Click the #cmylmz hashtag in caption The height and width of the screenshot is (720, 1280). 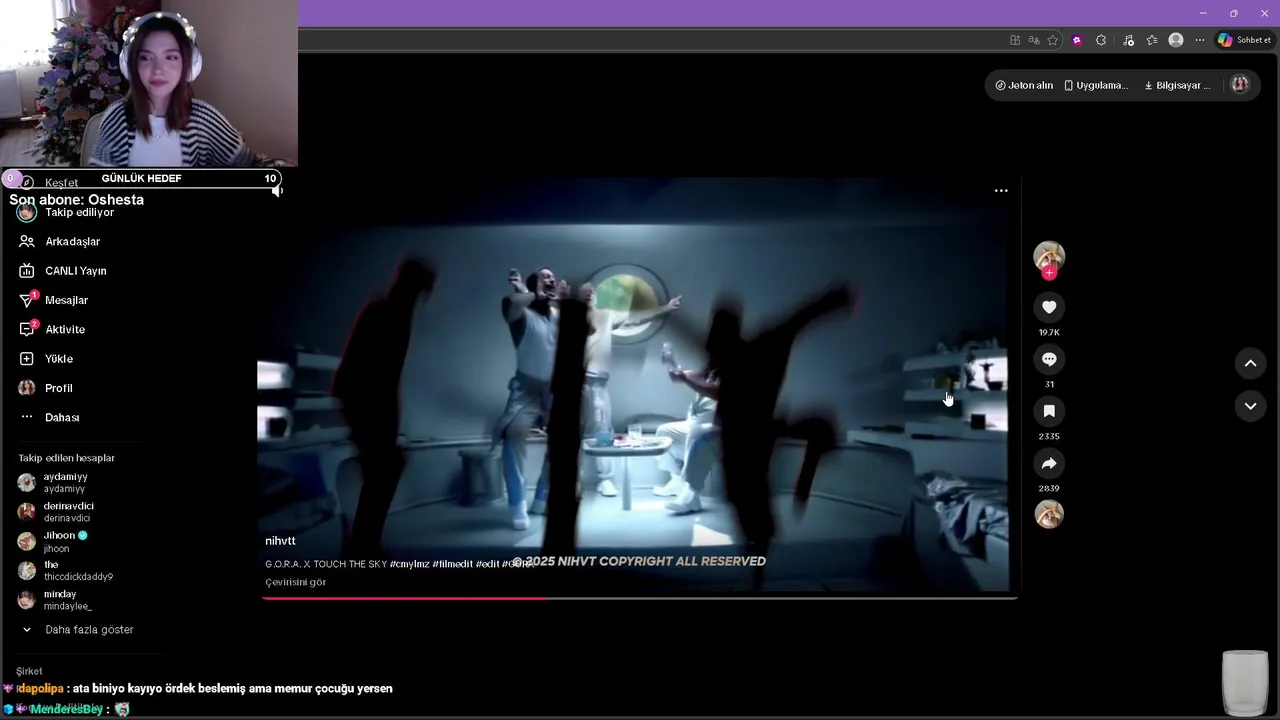pos(409,564)
